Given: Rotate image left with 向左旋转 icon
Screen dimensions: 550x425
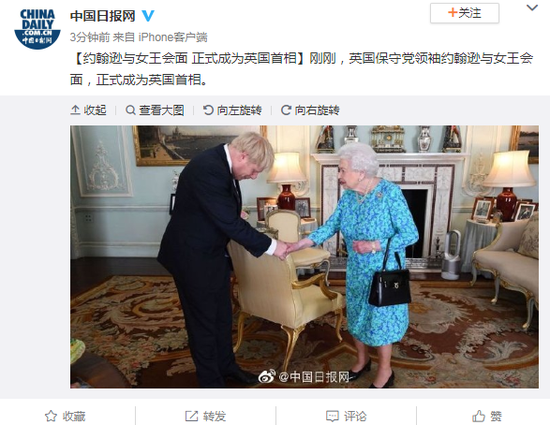Looking at the screenshot, I should coord(208,110).
